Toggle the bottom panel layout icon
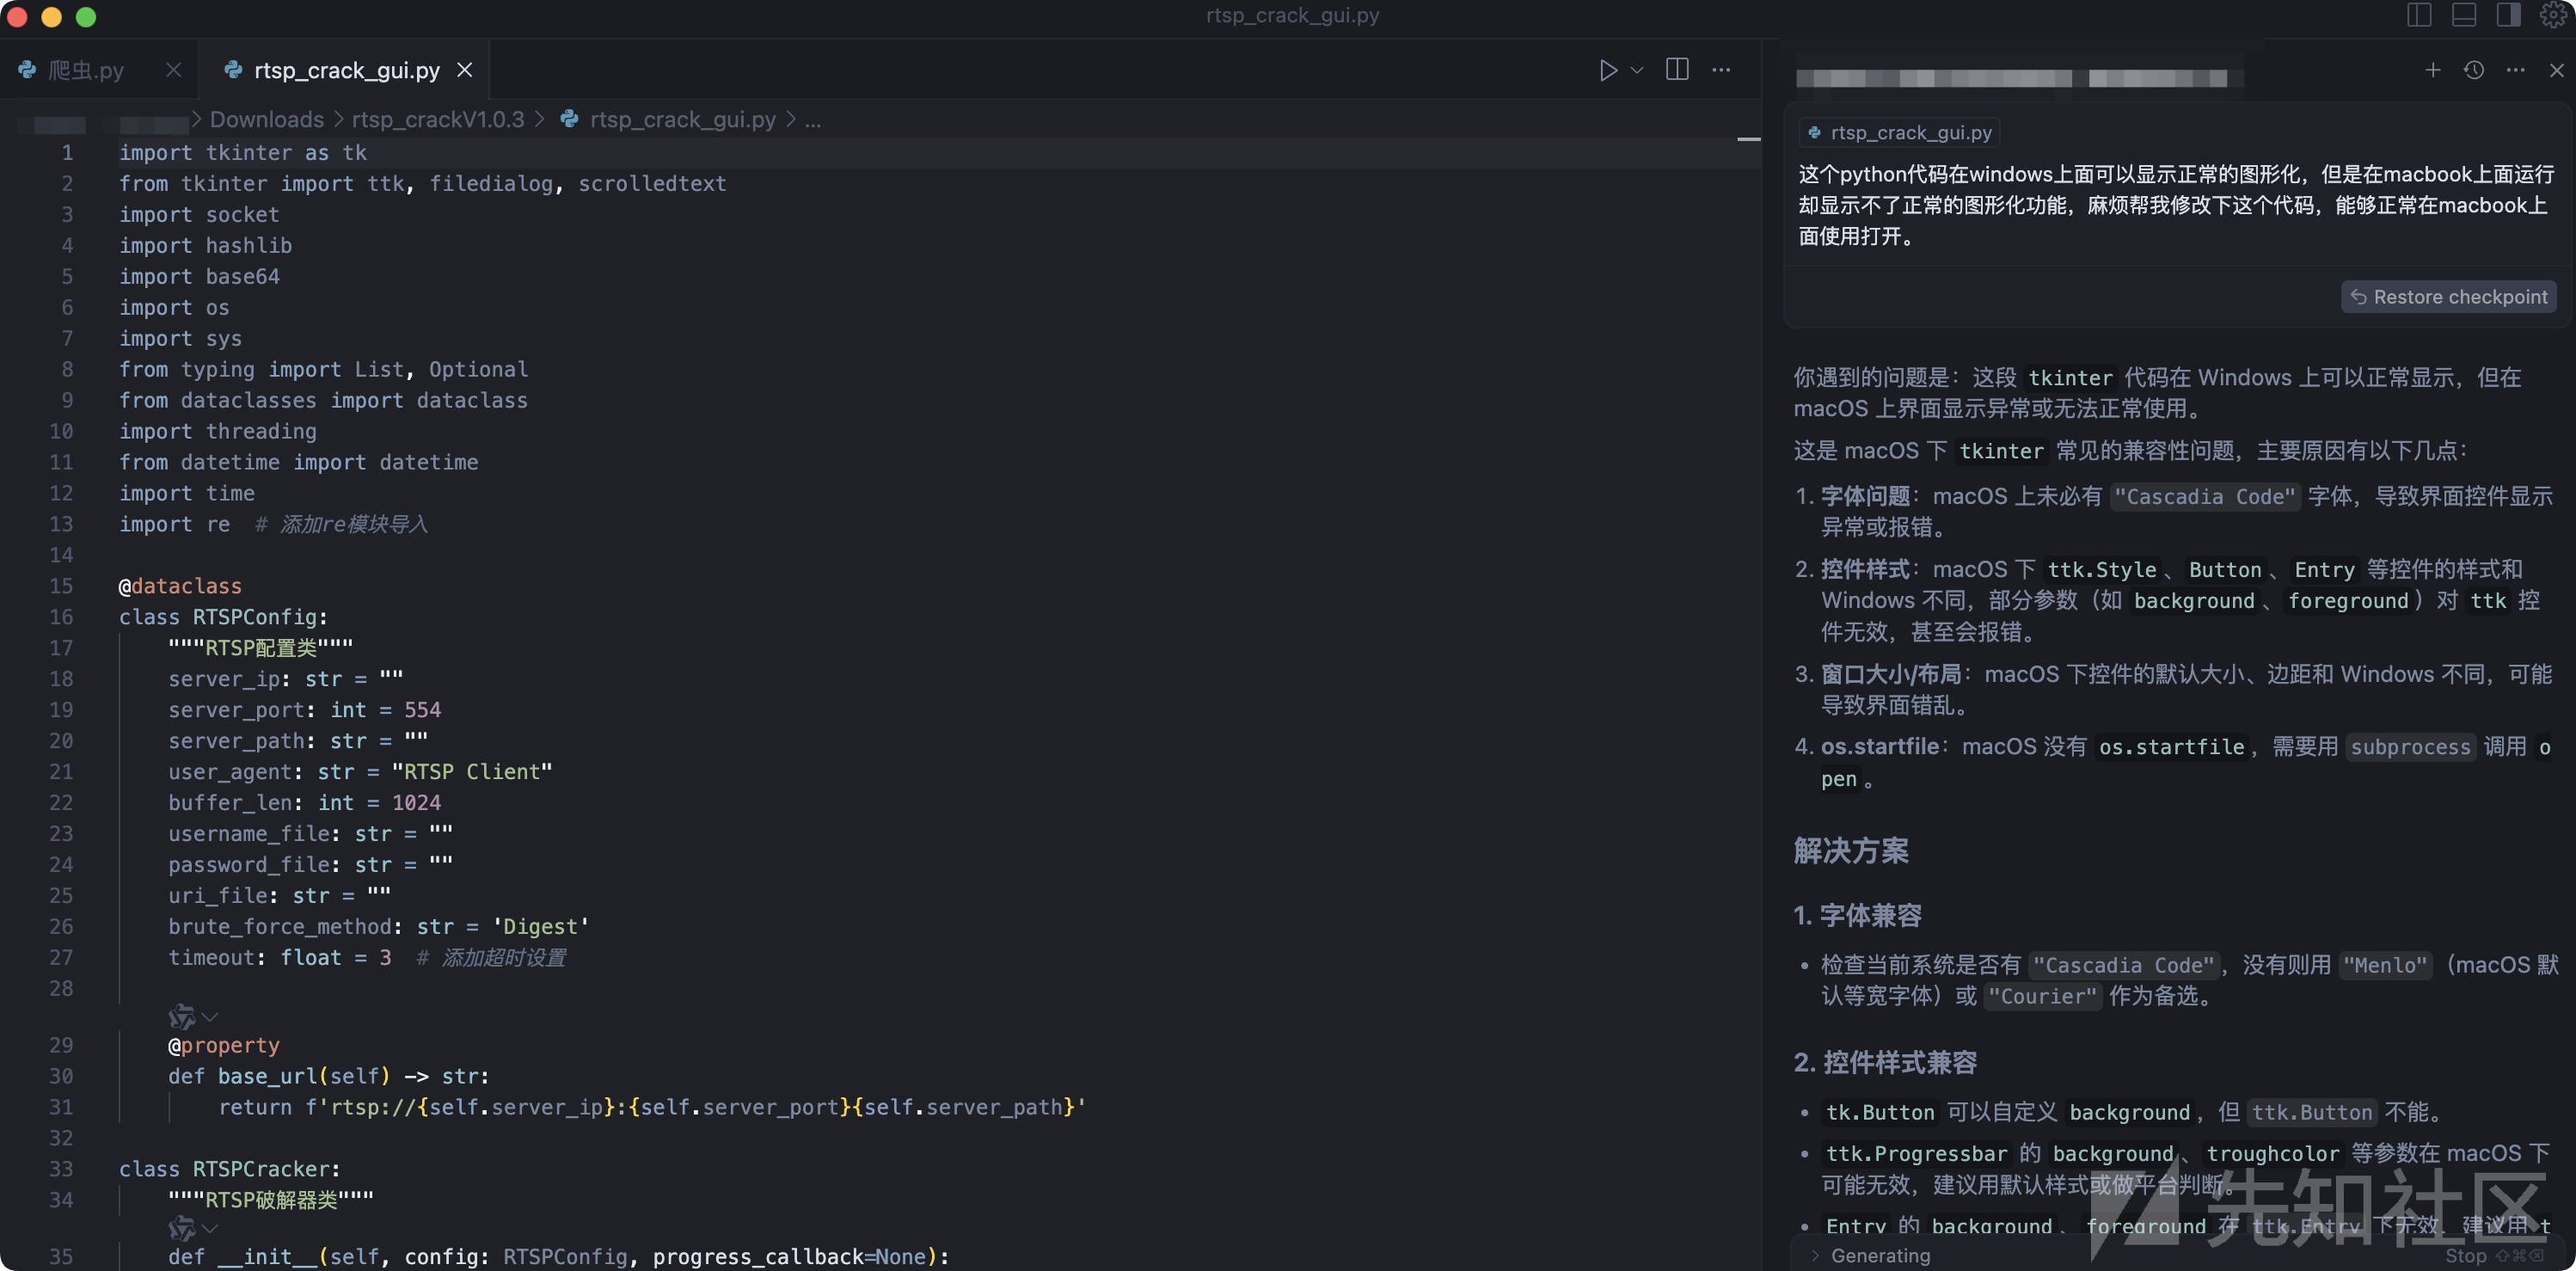 click(2464, 15)
